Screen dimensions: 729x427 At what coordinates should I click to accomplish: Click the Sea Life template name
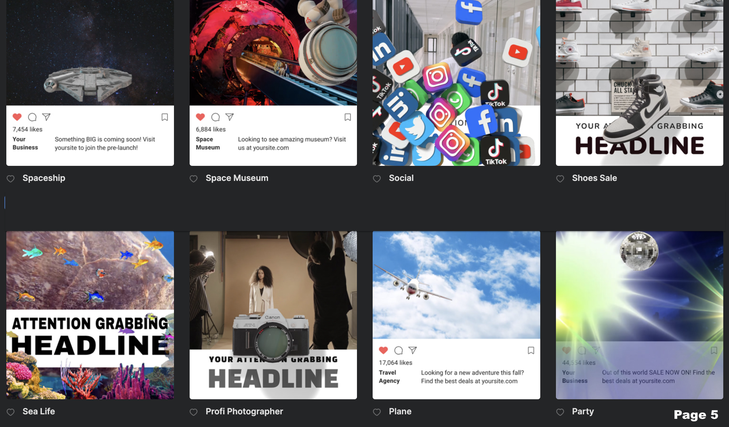point(39,412)
